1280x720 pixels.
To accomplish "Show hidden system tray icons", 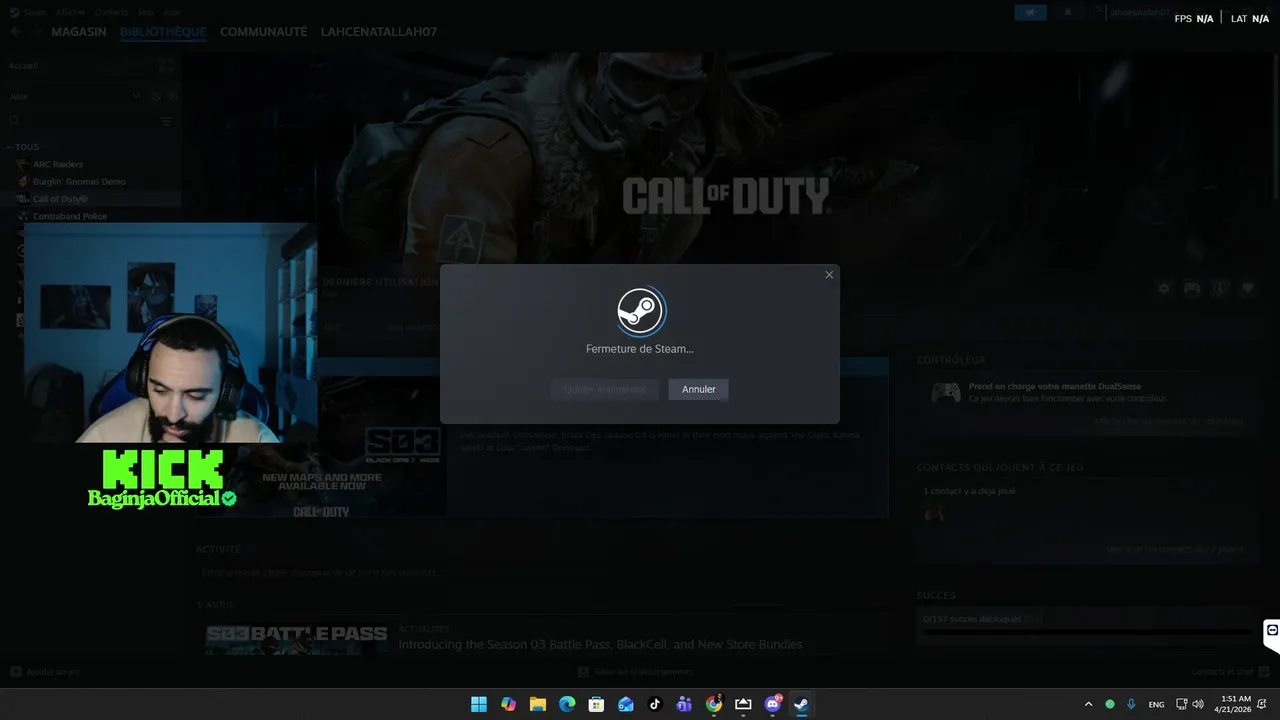I will click(x=1088, y=704).
